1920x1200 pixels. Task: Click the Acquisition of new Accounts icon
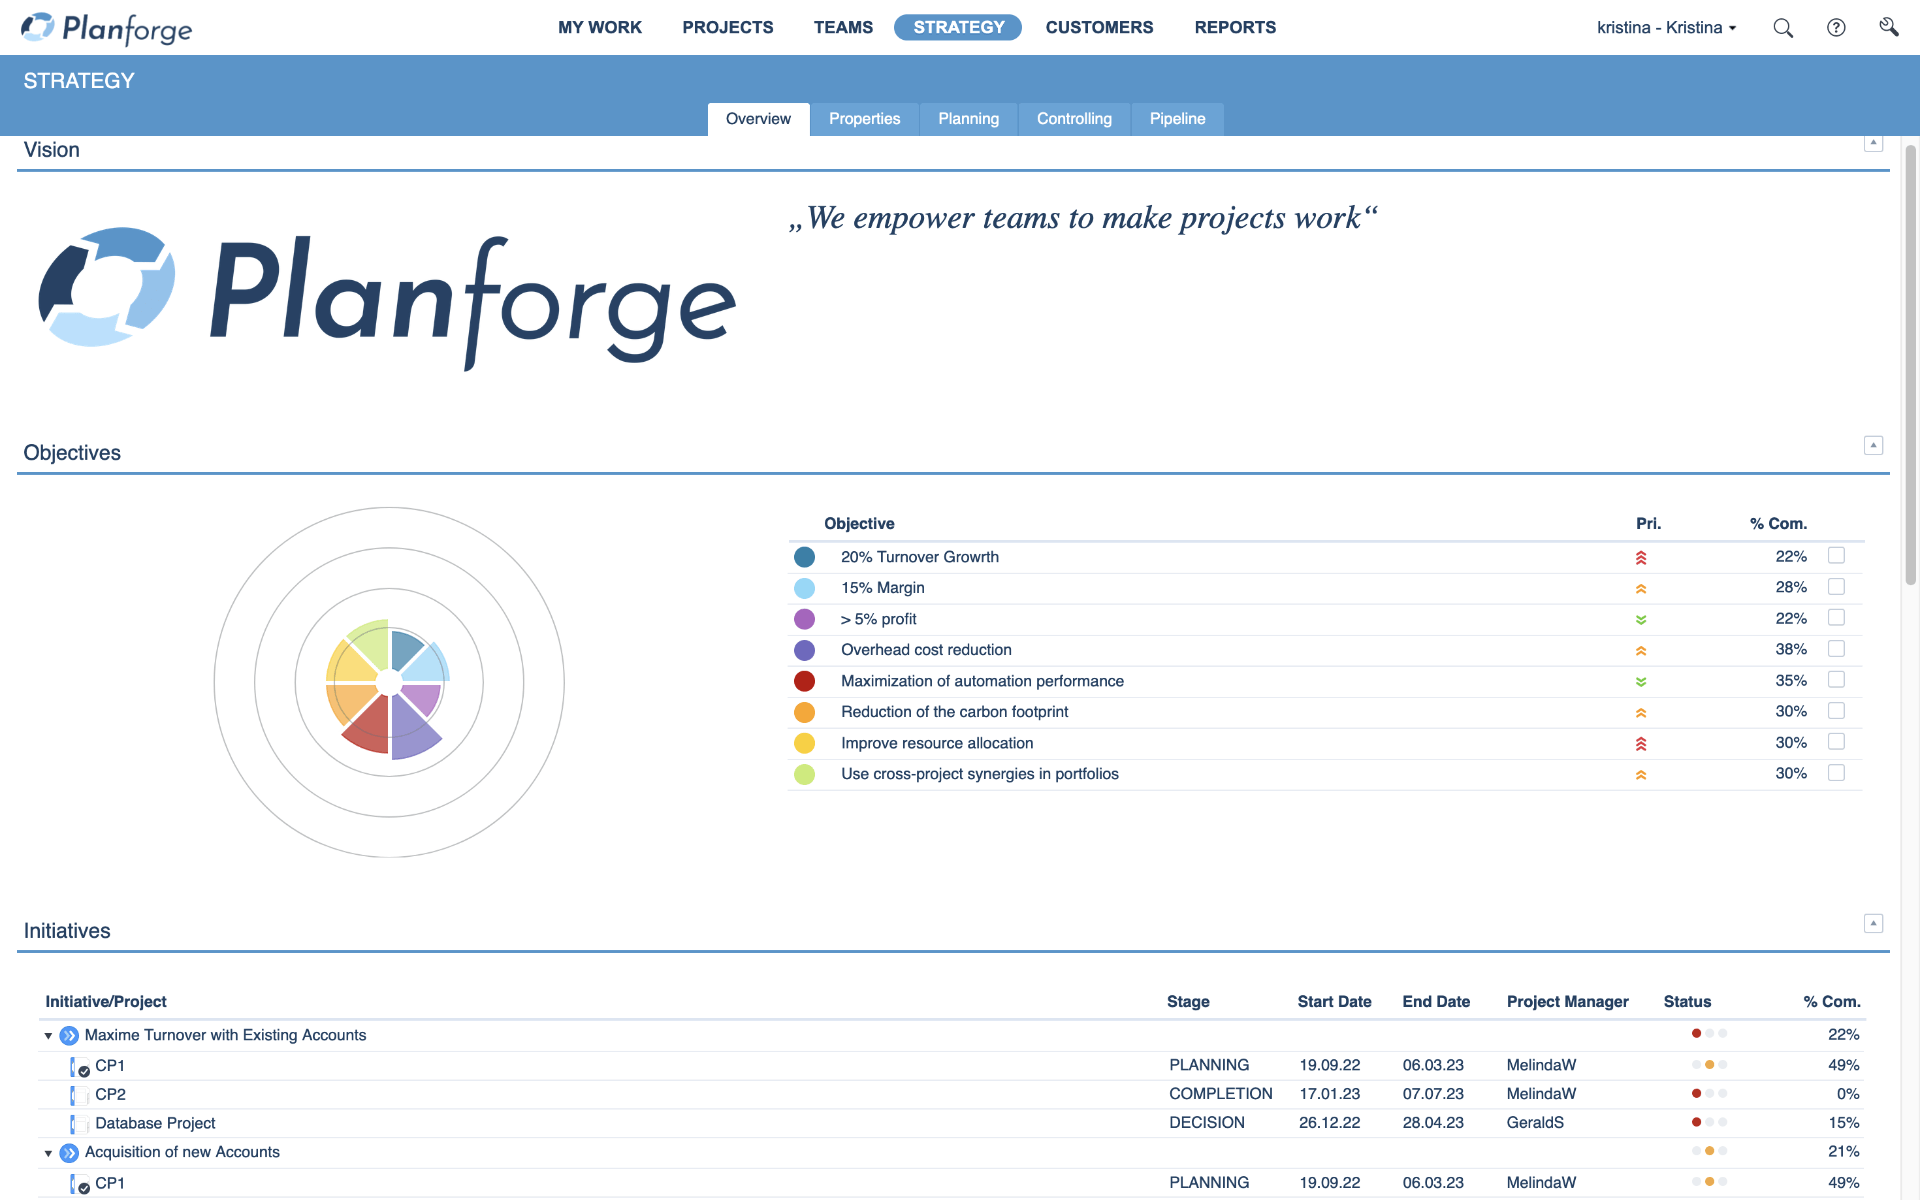pos(69,1153)
